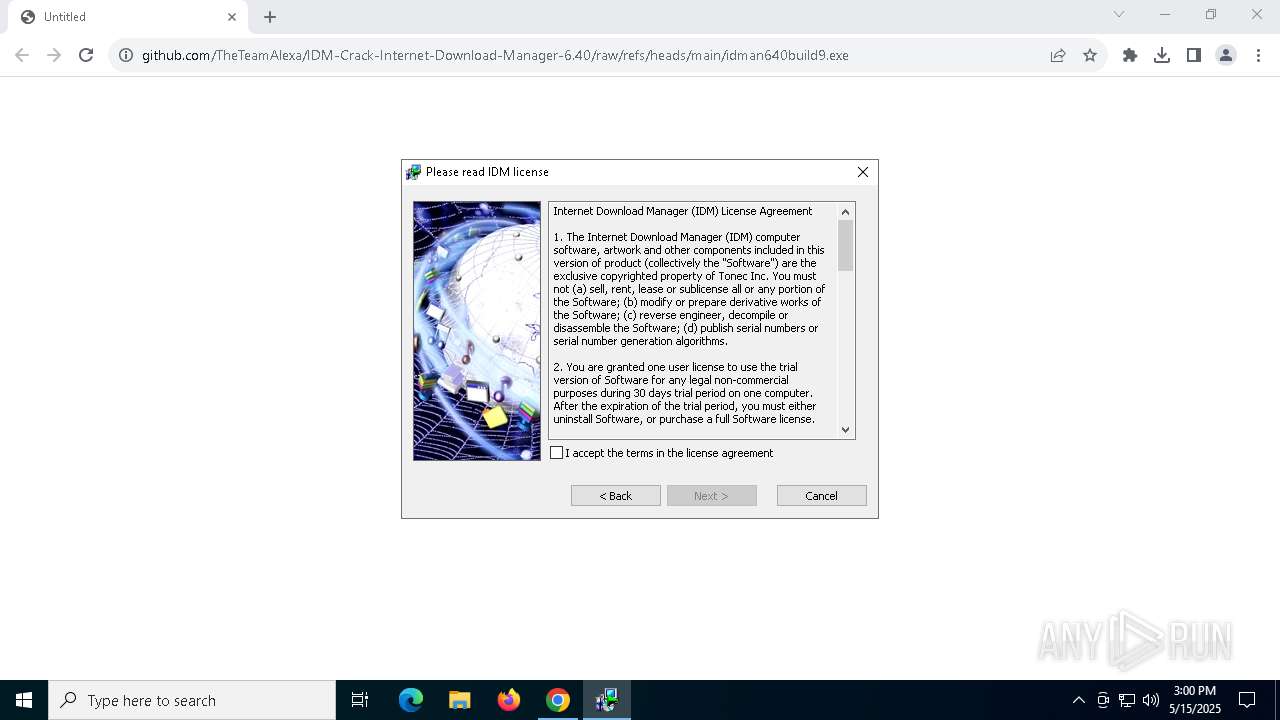
Task: View site information icon in address bar
Action: (x=126, y=55)
